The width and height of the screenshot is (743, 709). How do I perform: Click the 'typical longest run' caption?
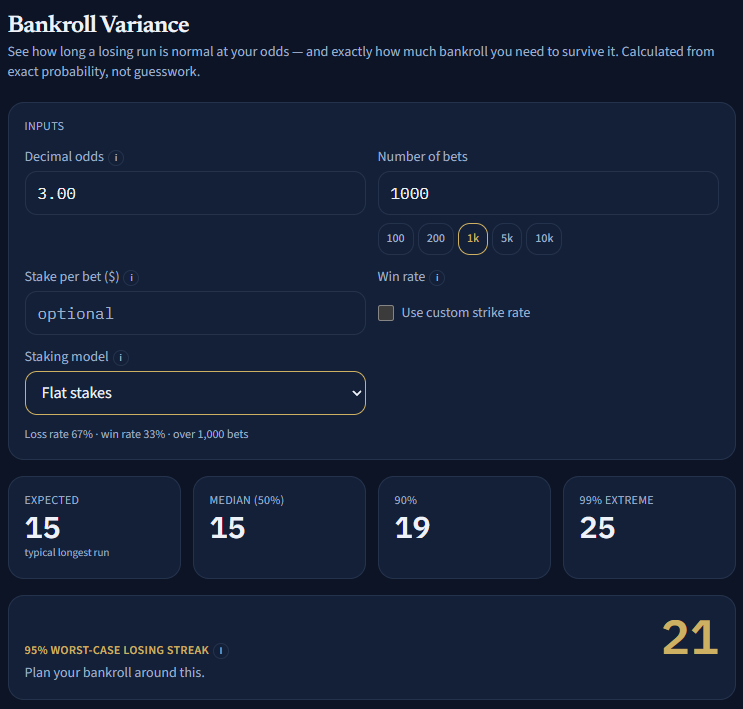67,553
